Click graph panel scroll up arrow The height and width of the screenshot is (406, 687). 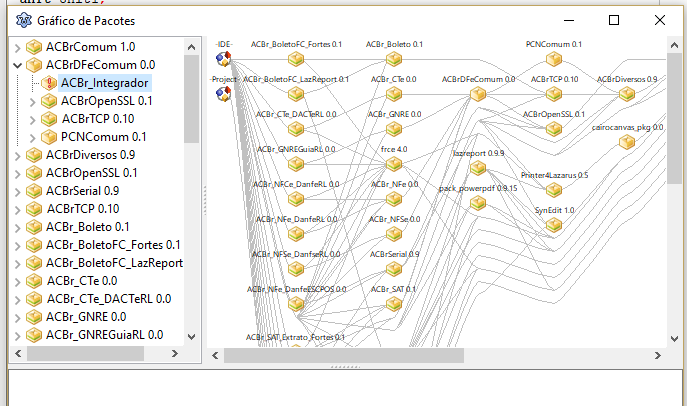coord(674,45)
